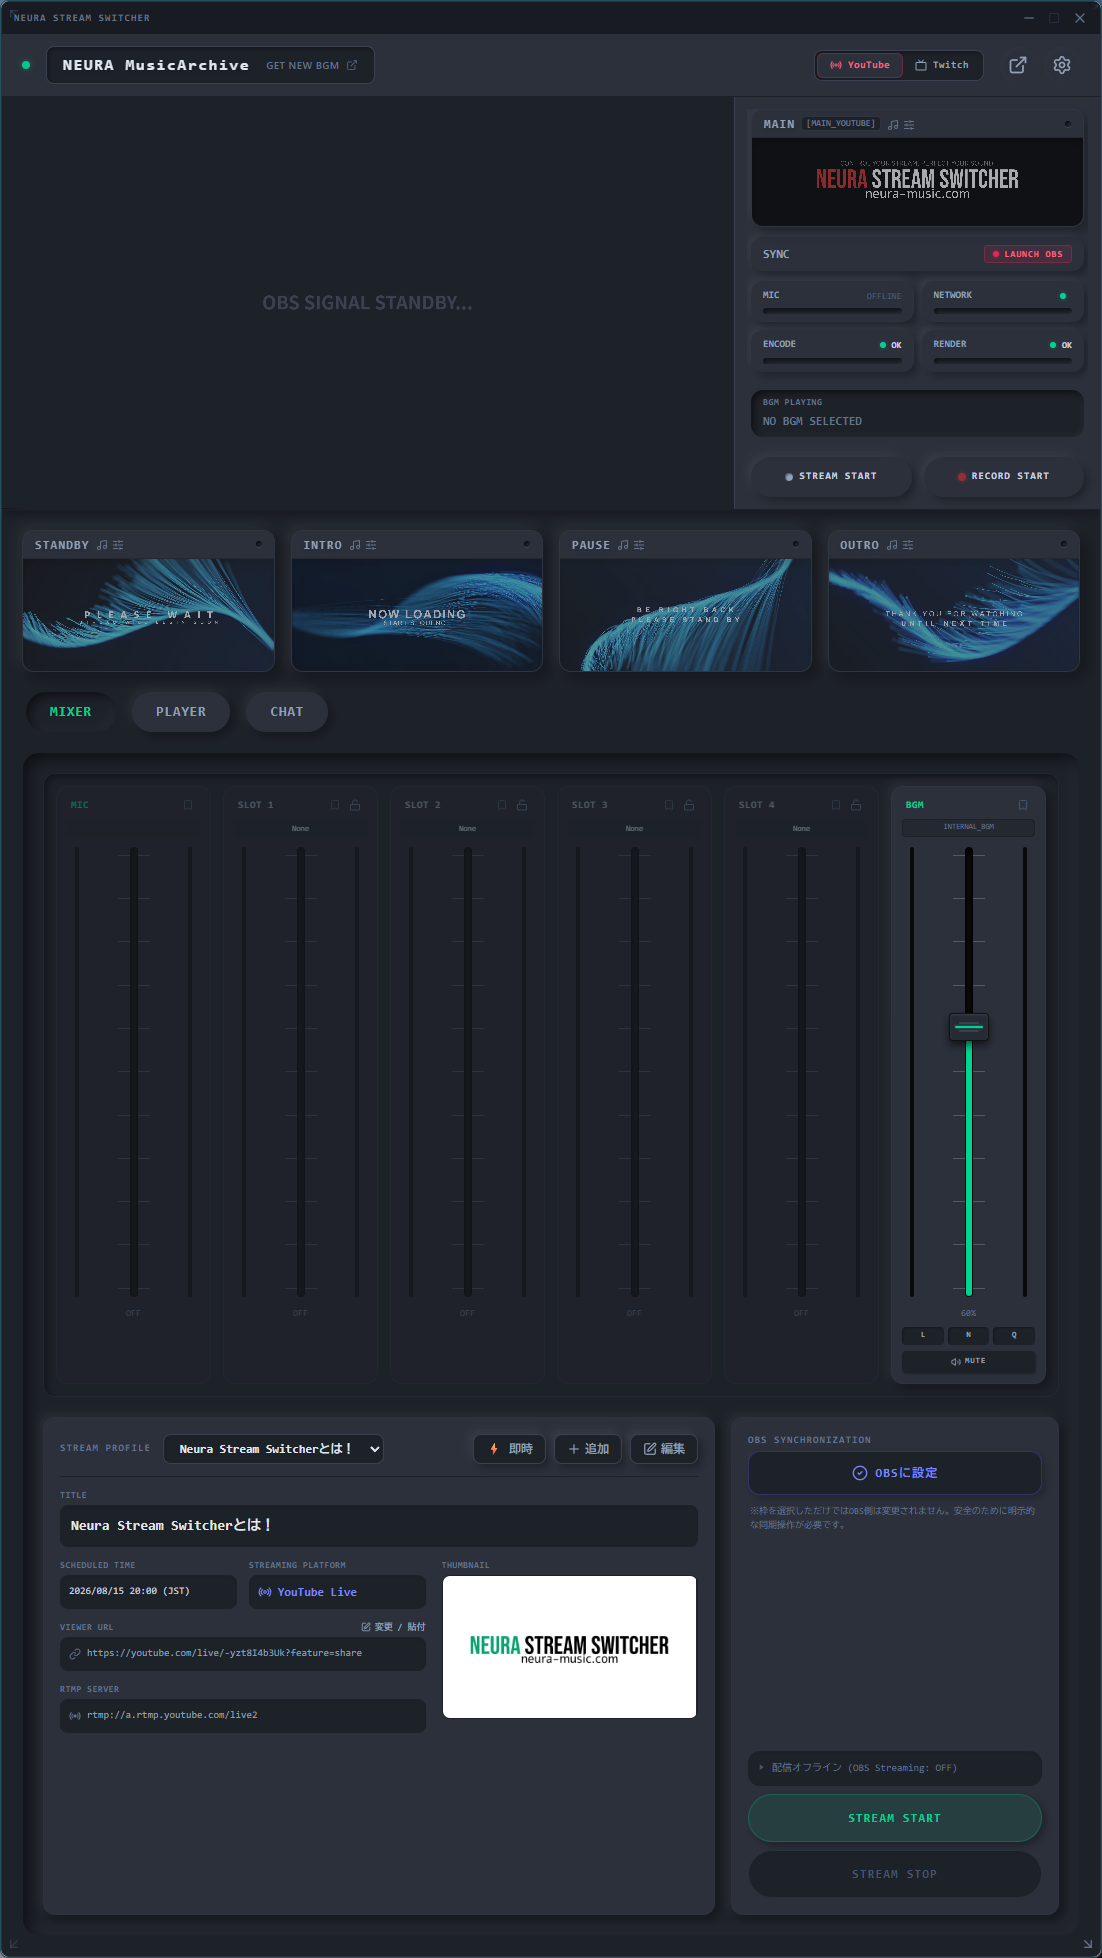1102x1958 pixels.
Task: Select Twitch platform toggle
Action: 942,65
